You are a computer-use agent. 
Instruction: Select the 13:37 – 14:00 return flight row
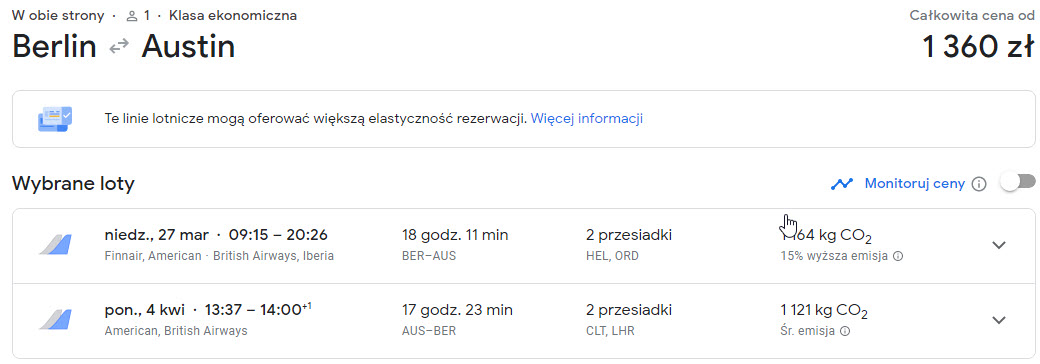click(524, 321)
